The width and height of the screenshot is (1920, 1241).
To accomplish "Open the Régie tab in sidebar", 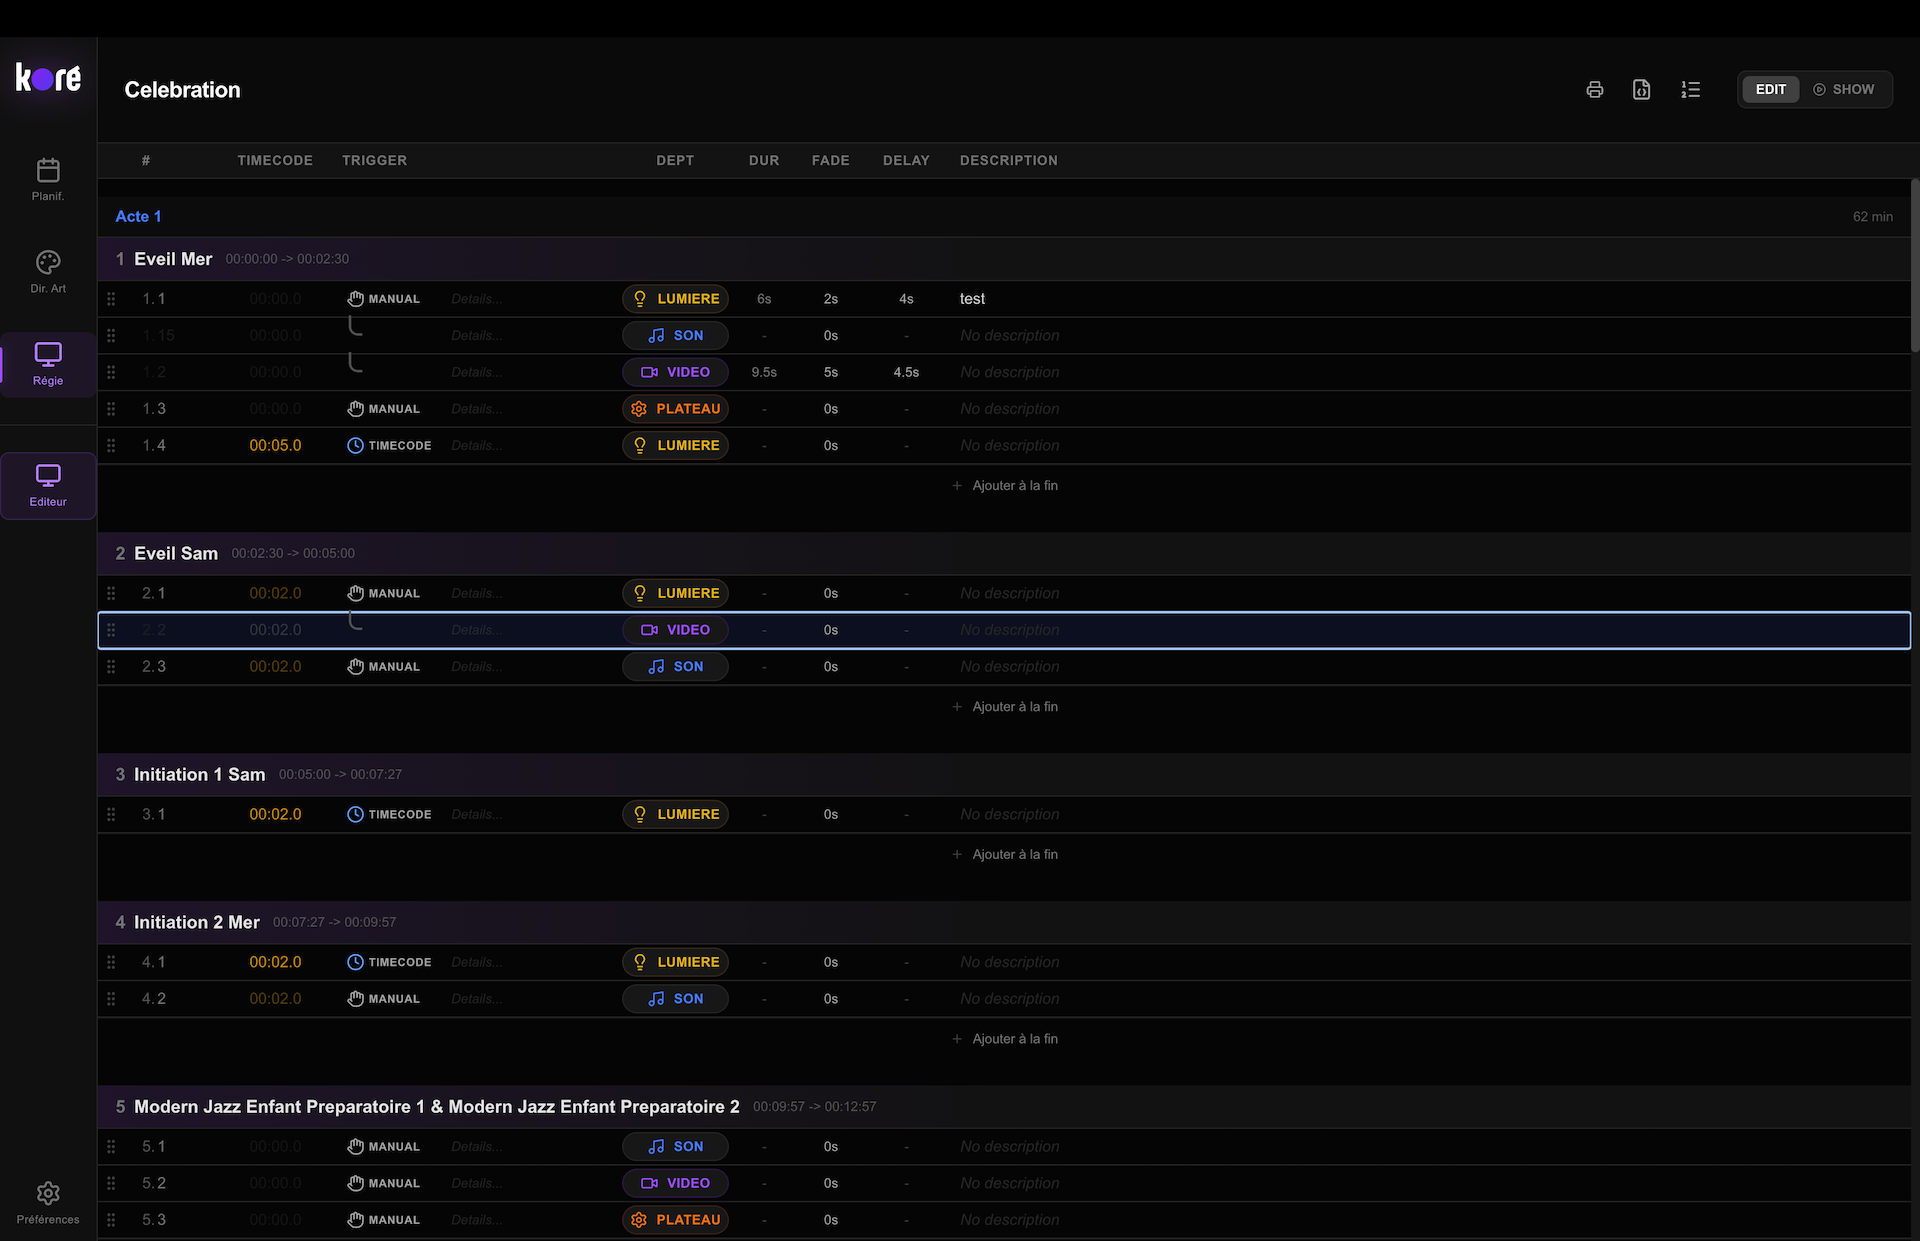I will click(x=48, y=364).
